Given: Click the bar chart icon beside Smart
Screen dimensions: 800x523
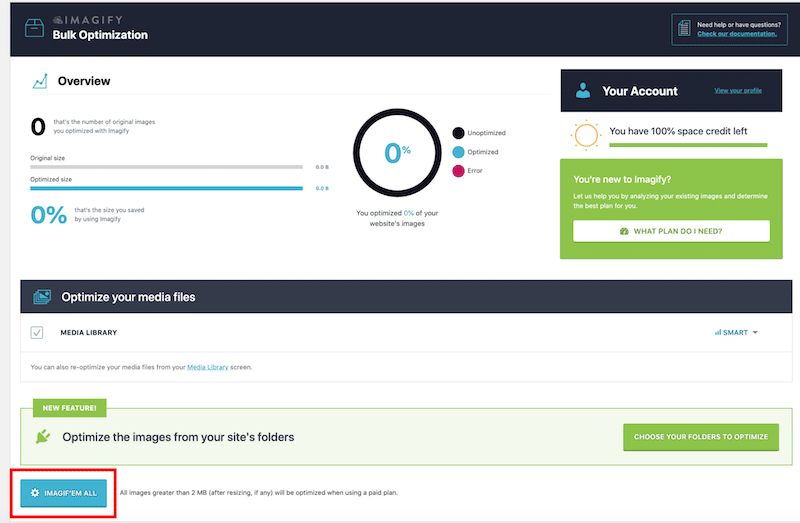Looking at the screenshot, I should [x=718, y=332].
